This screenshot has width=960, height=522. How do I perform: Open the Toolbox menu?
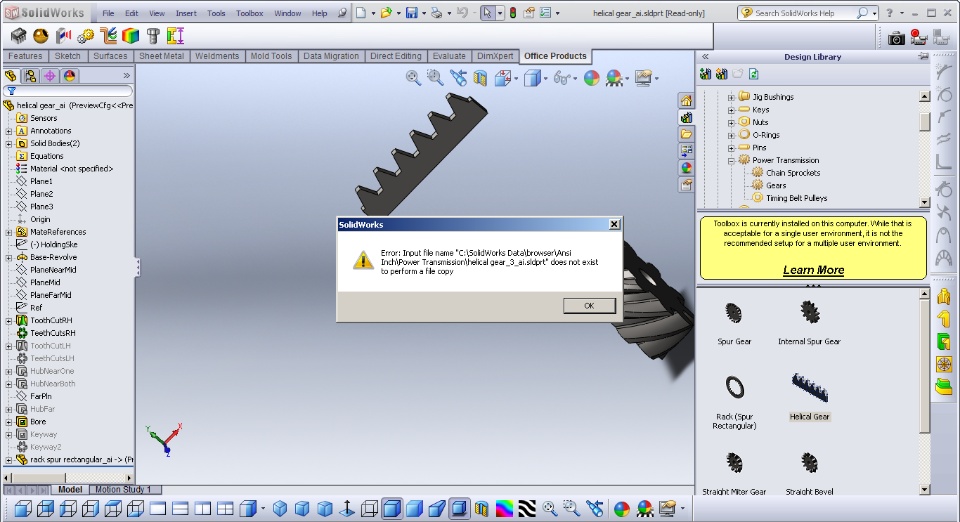[x=250, y=13]
